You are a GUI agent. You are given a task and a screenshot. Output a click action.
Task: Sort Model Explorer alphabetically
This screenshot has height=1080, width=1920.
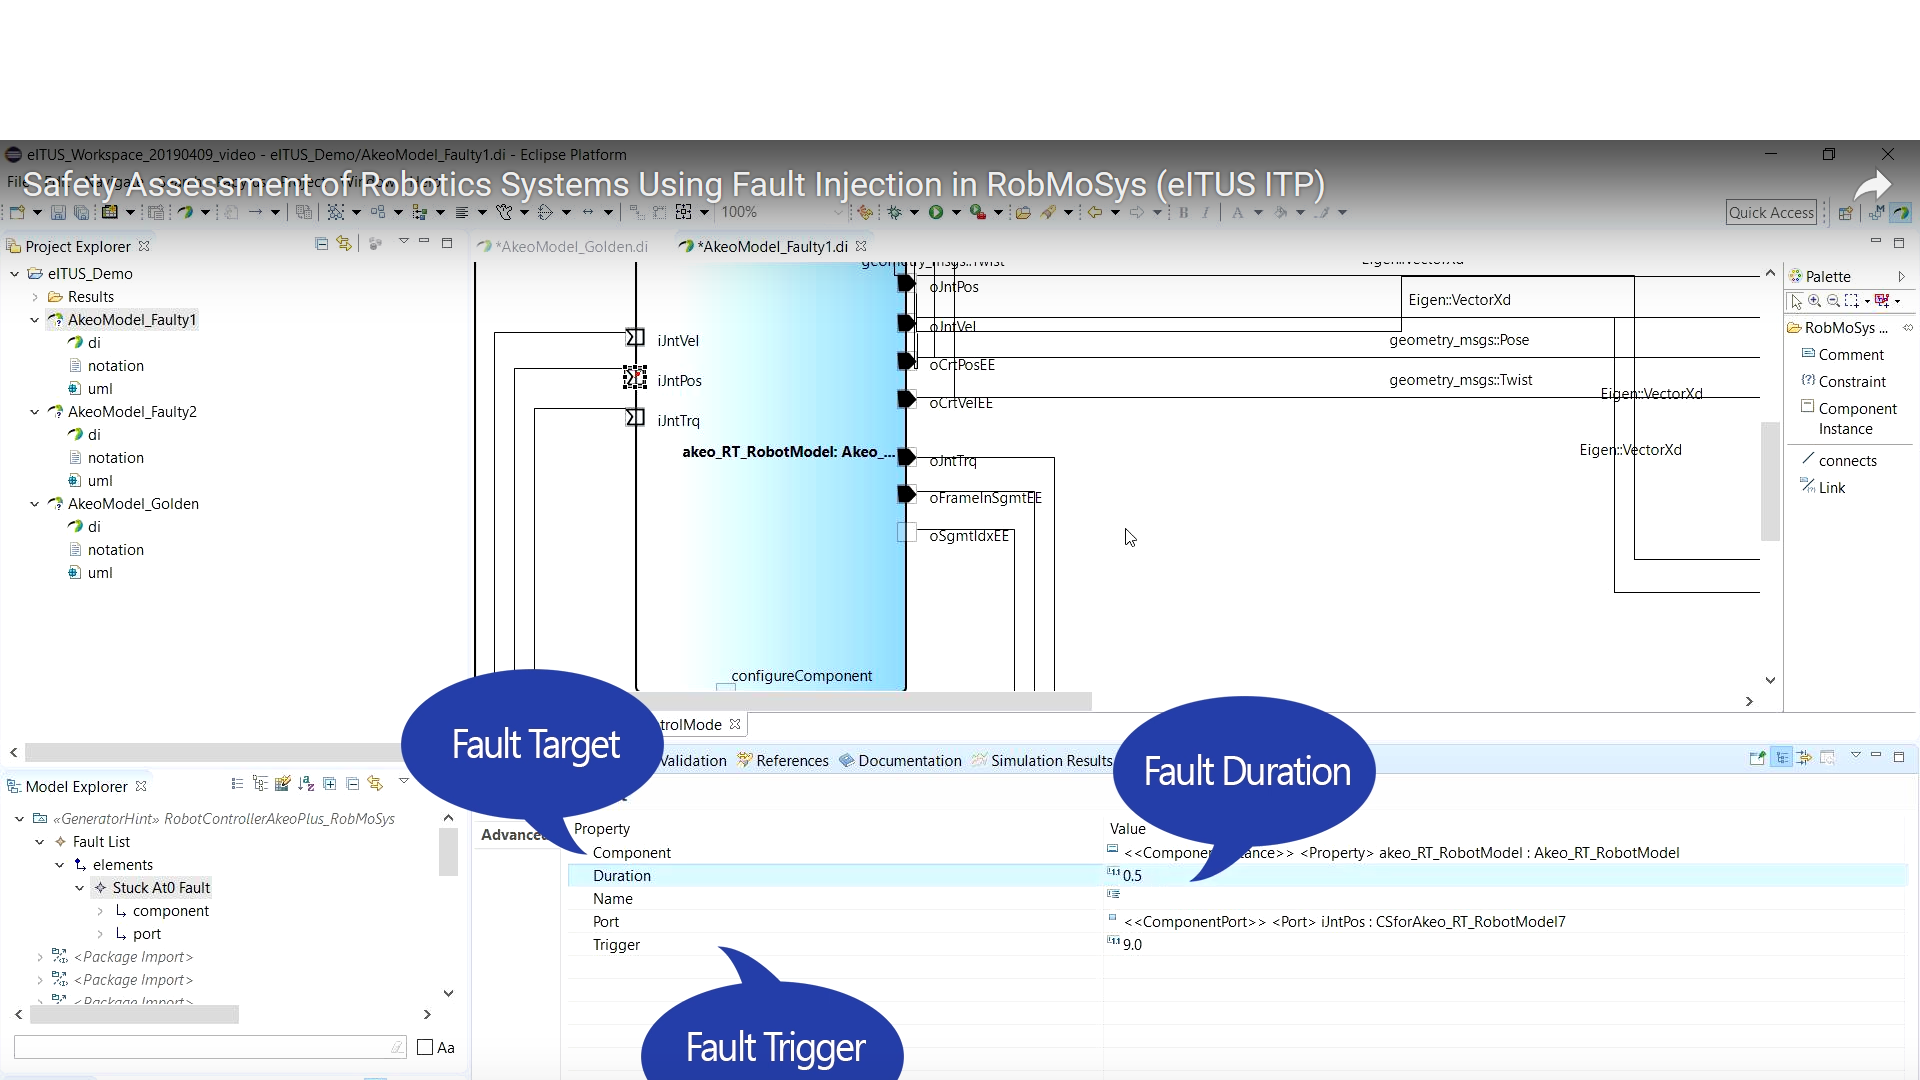[x=306, y=784]
